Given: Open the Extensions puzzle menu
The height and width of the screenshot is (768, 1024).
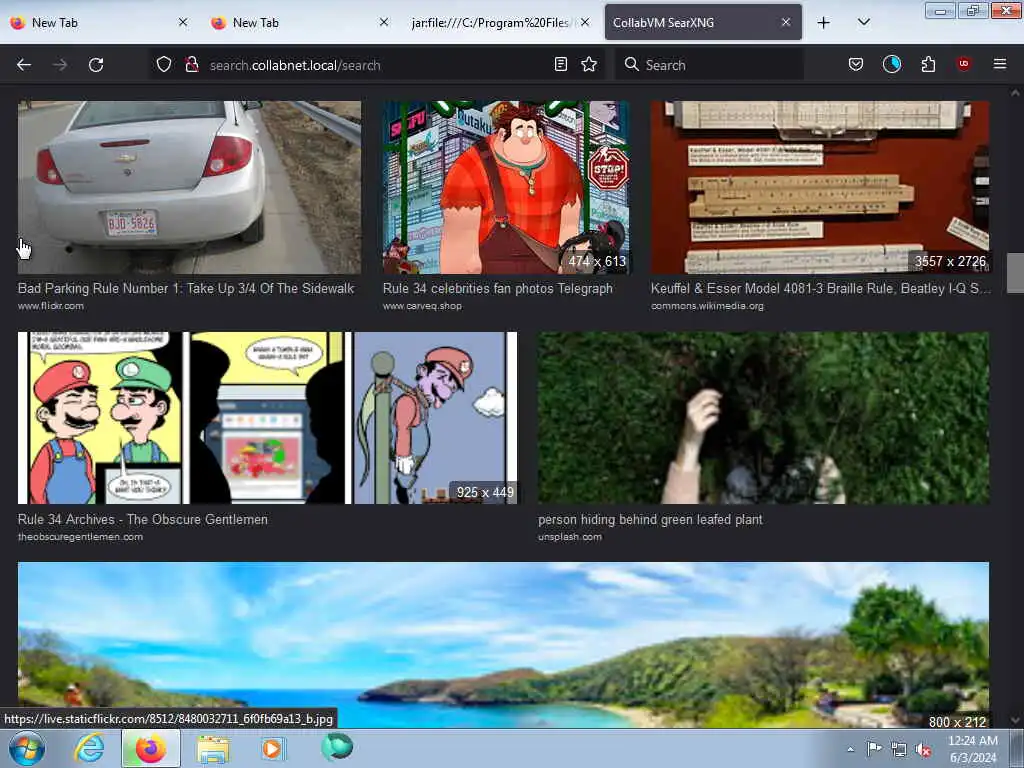Looking at the screenshot, I should point(928,65).
